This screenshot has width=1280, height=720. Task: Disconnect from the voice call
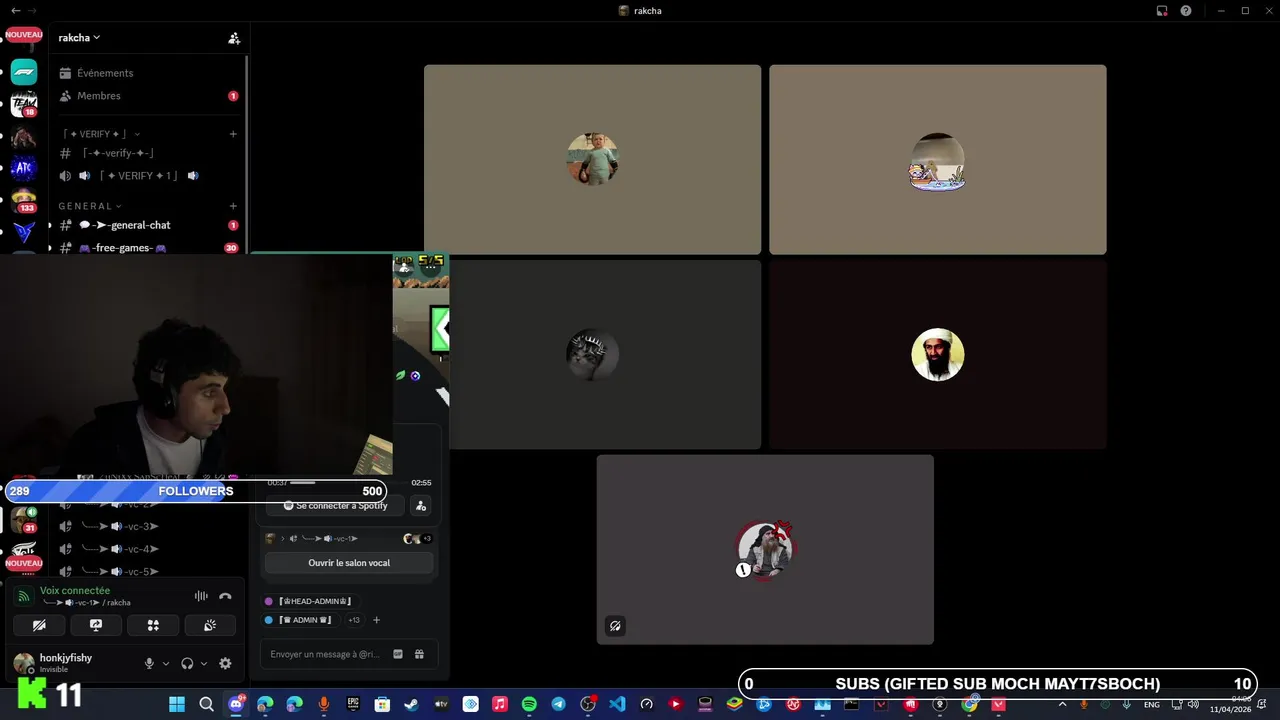click(x=225, y=596)
